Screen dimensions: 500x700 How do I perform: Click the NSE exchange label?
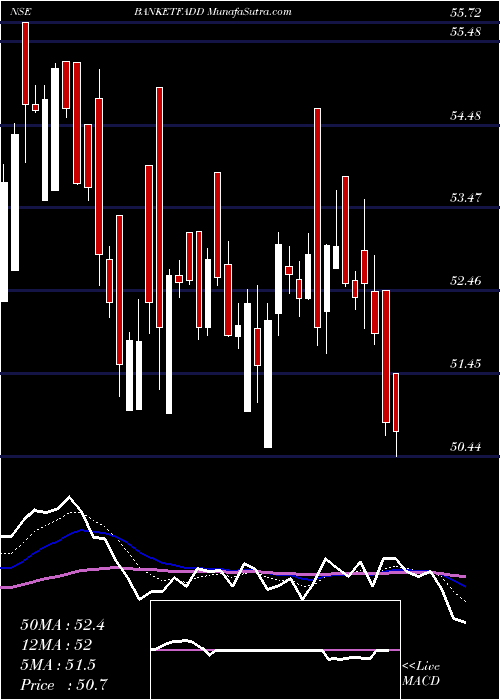point(22,12)
